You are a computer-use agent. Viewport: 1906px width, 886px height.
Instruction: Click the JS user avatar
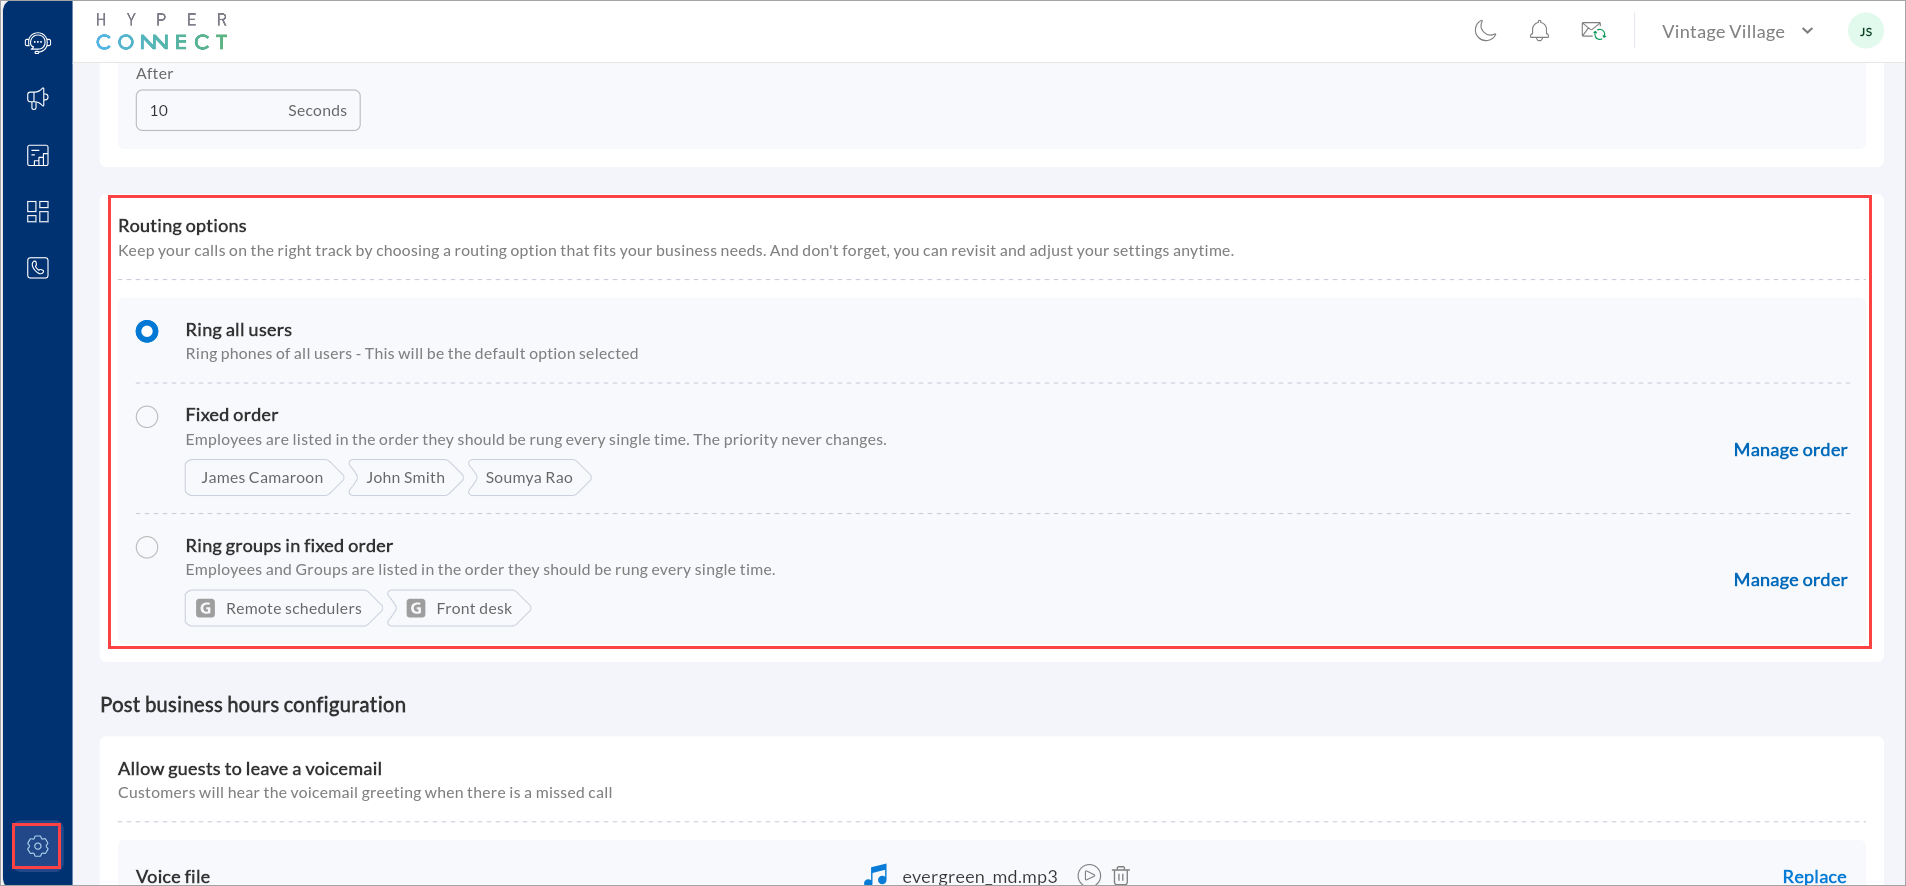tap(1865, 31)
